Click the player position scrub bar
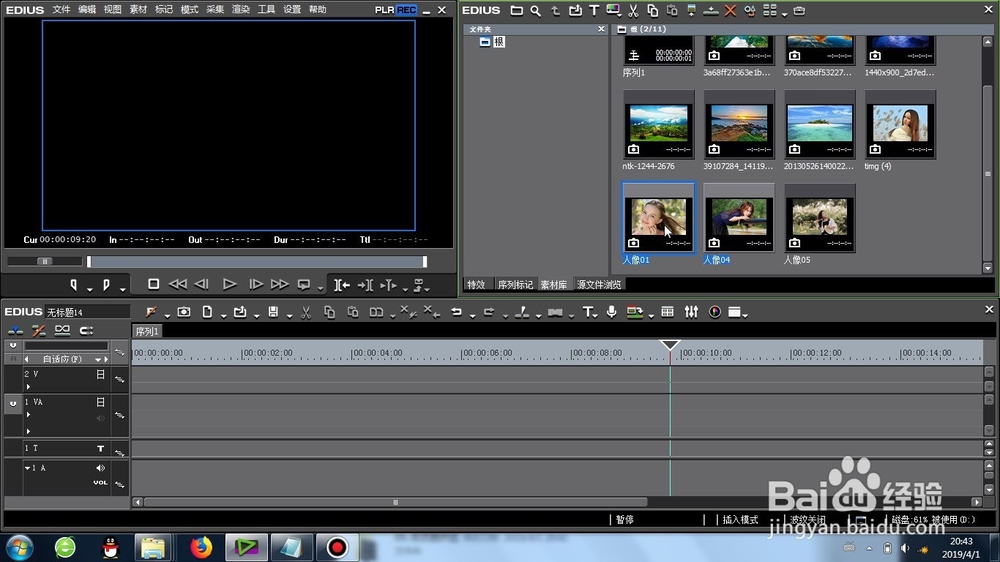The image size is (1000, 562). click(x=257, y=262)
